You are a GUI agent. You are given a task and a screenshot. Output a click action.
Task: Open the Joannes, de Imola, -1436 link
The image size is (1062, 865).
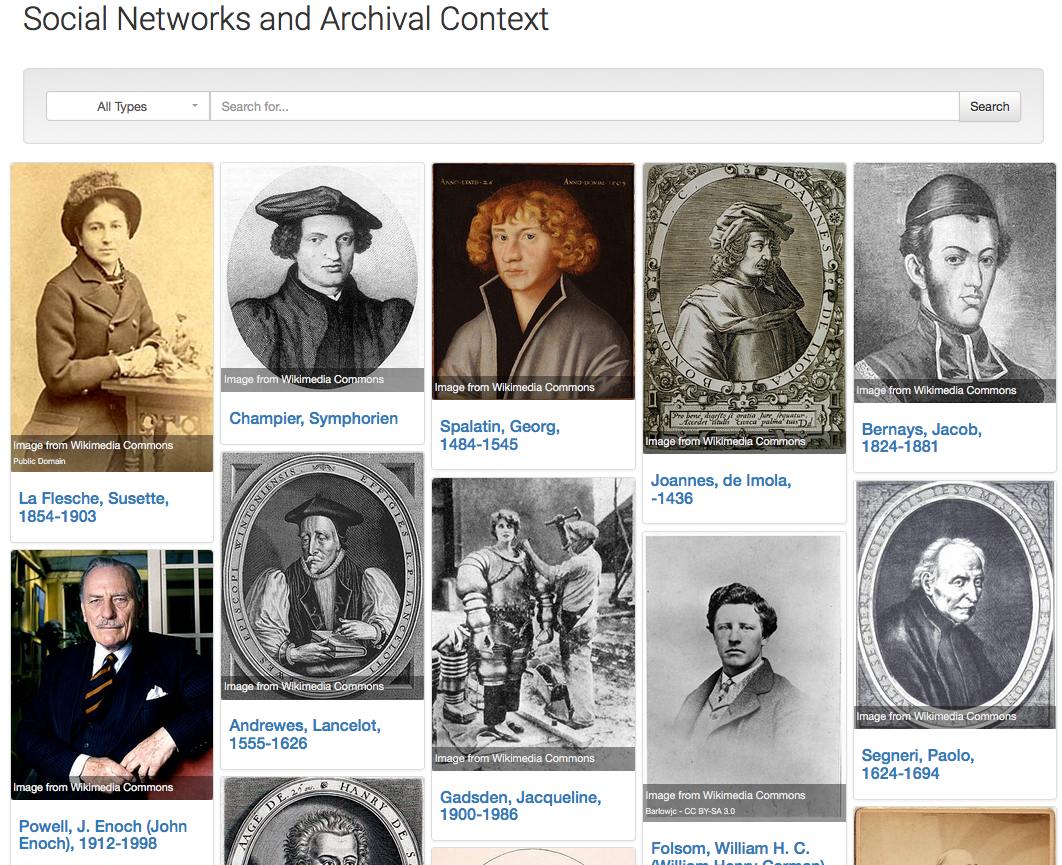click(x=721, y=490)
